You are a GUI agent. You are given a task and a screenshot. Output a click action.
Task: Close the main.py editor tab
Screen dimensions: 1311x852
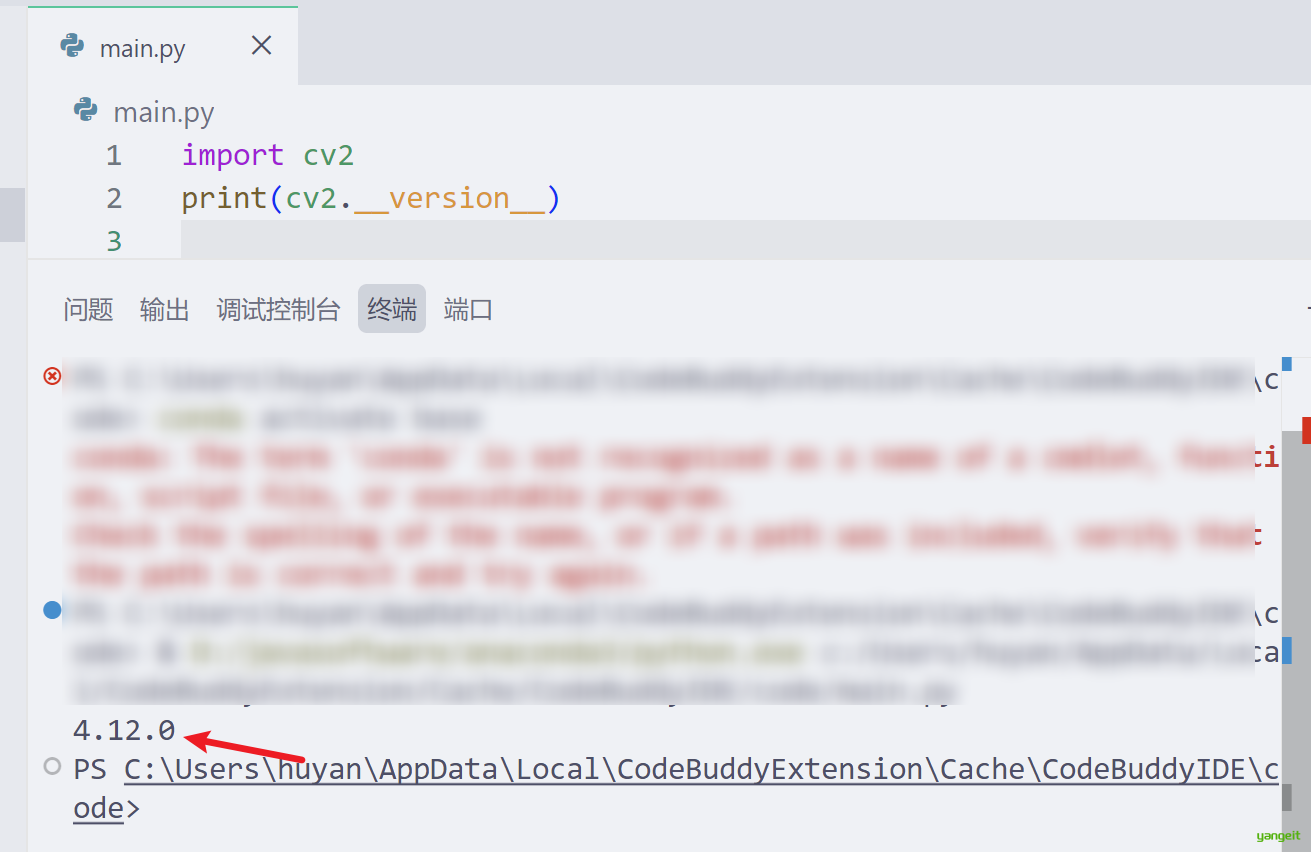coord(261,46)
